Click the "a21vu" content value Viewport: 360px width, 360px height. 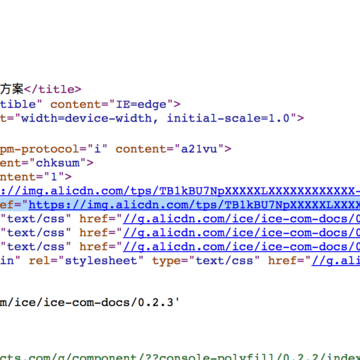point(199,149)
